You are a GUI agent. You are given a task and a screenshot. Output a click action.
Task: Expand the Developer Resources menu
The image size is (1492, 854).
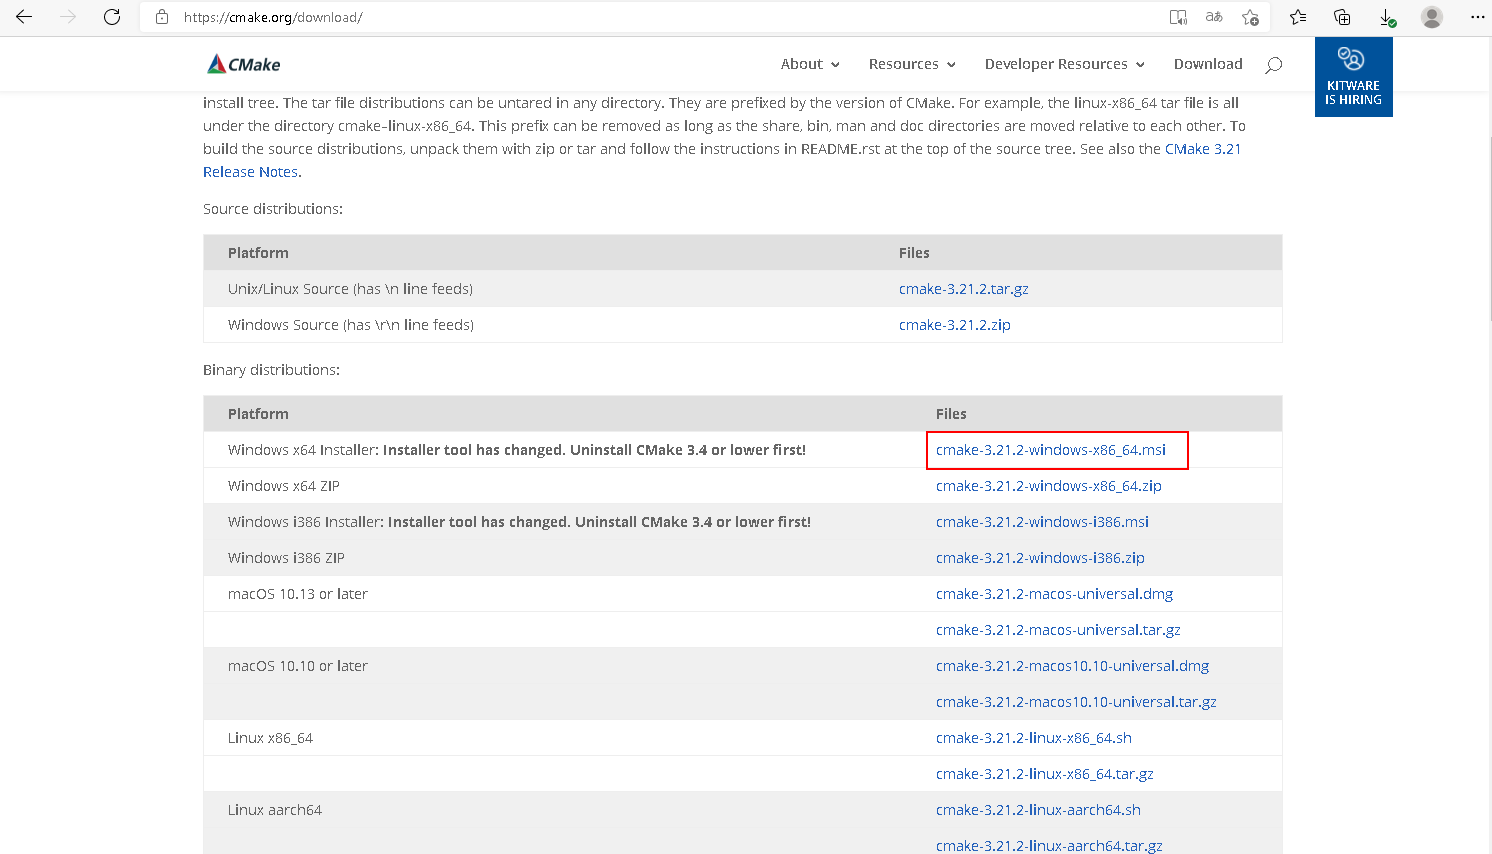[x=1064, y=64]
